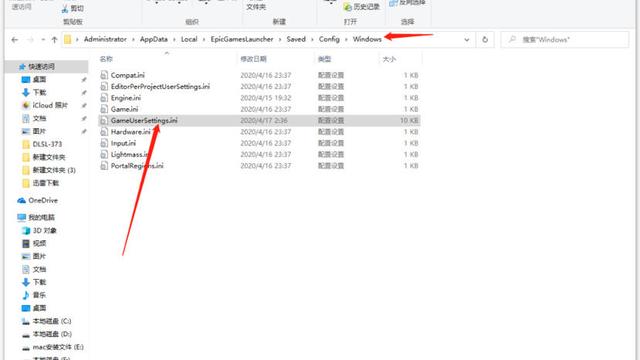Screen dimensions: 640x360
Task: Open pinned 图片 under quick access
Action: click(x=39, y=131)
